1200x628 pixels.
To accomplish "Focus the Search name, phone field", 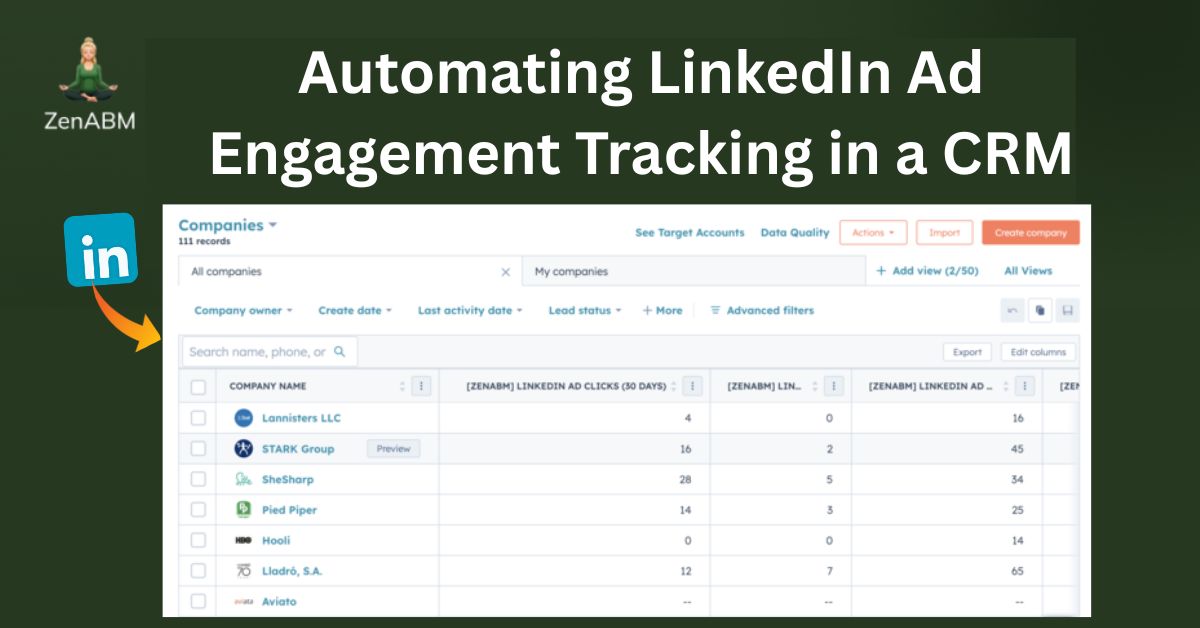I will pos(269,352).
